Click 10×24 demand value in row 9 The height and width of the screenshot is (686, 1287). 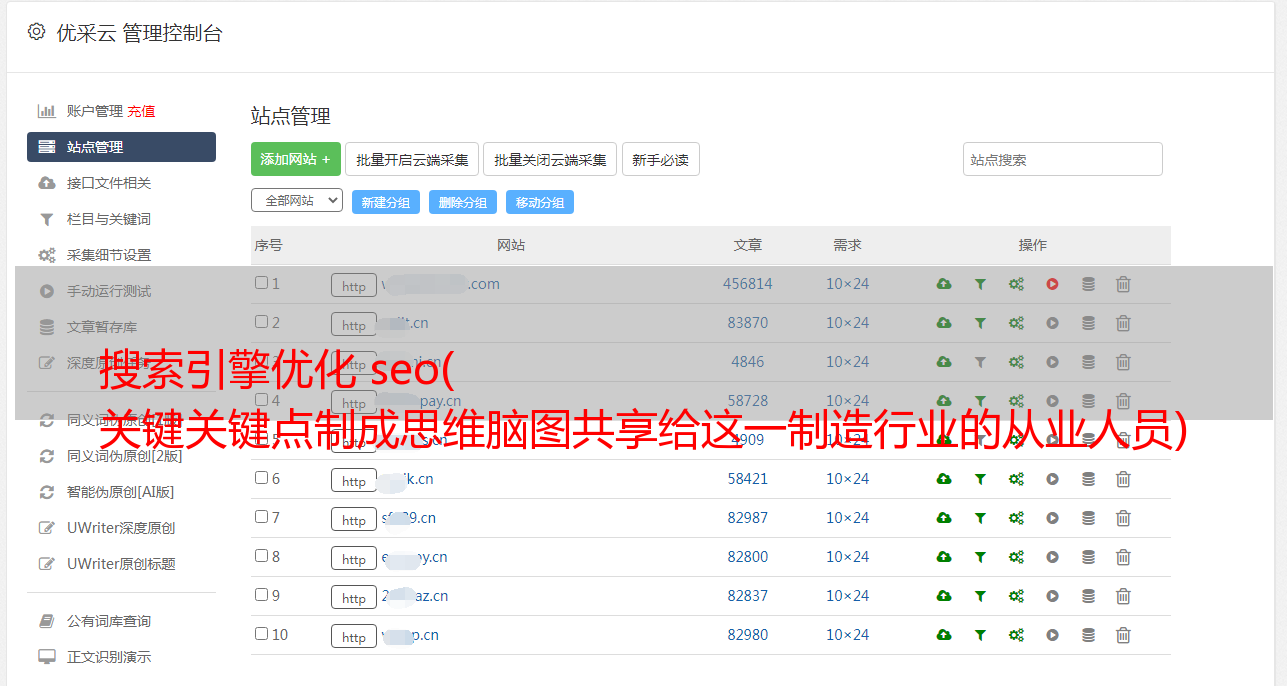coord(847,596)
